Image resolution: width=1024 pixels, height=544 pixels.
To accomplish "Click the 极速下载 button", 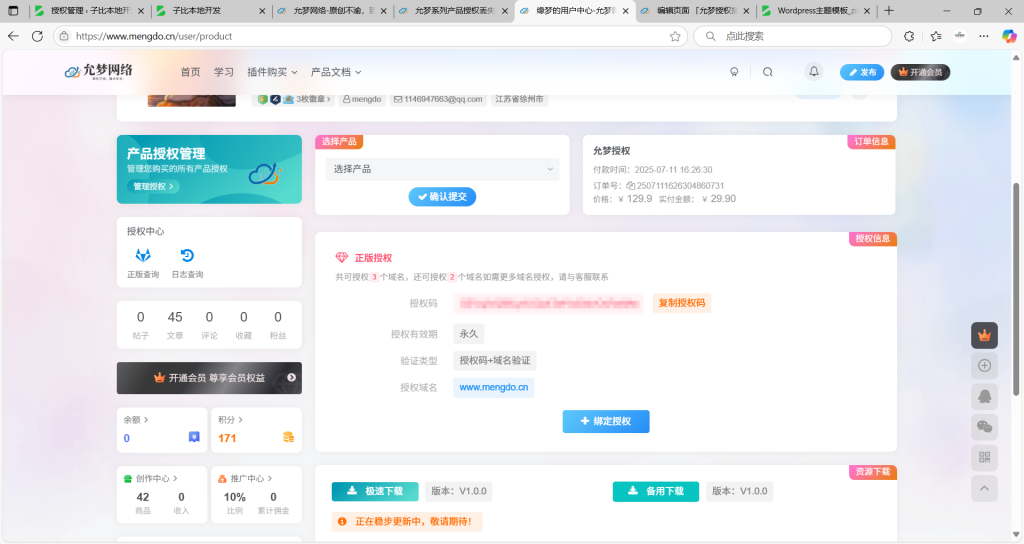I will (x=375, y=491).
